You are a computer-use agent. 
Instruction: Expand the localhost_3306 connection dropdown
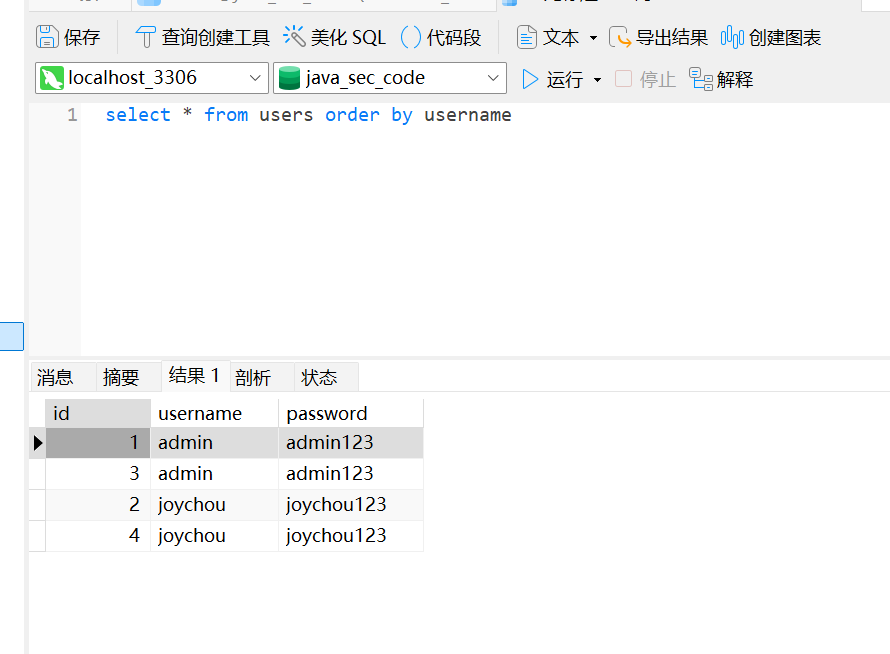click(x=254, y=78)
